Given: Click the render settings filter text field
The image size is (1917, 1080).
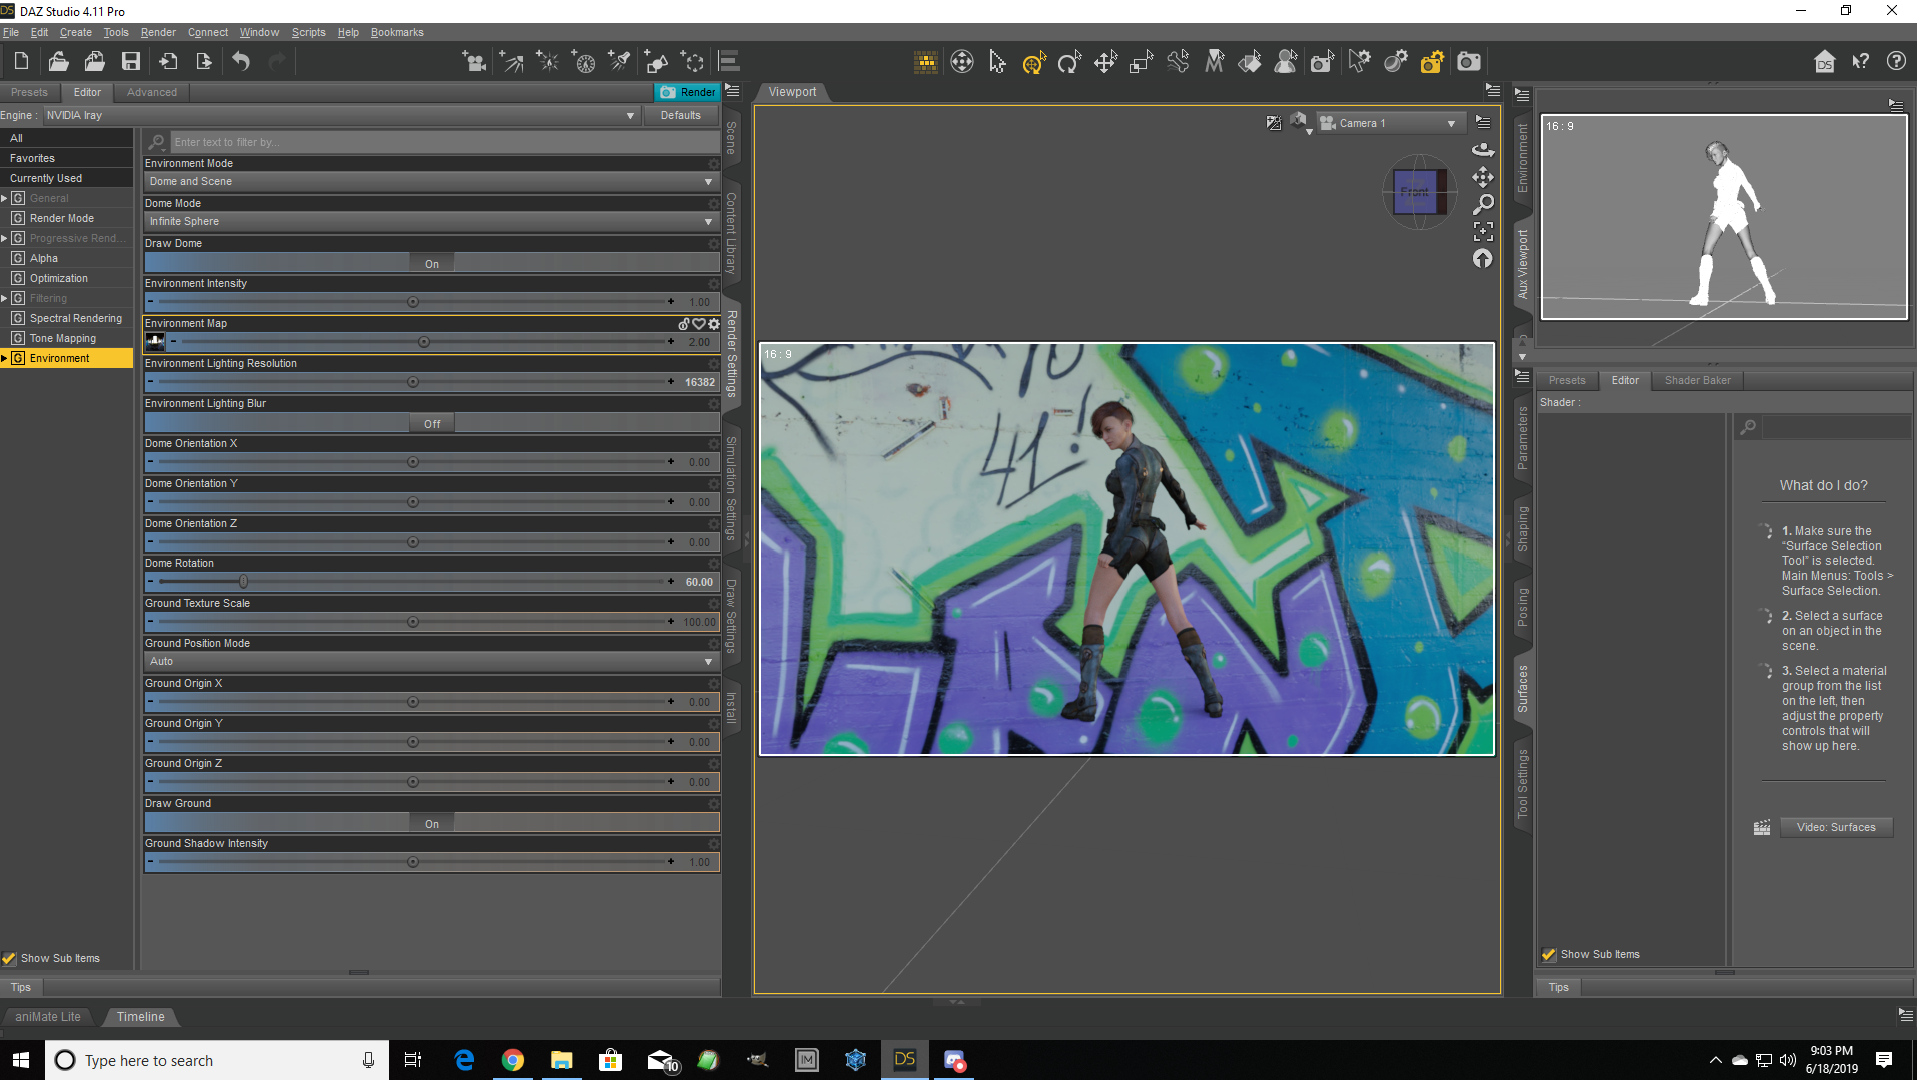Looking at the screenshot, I should [444, 142].
